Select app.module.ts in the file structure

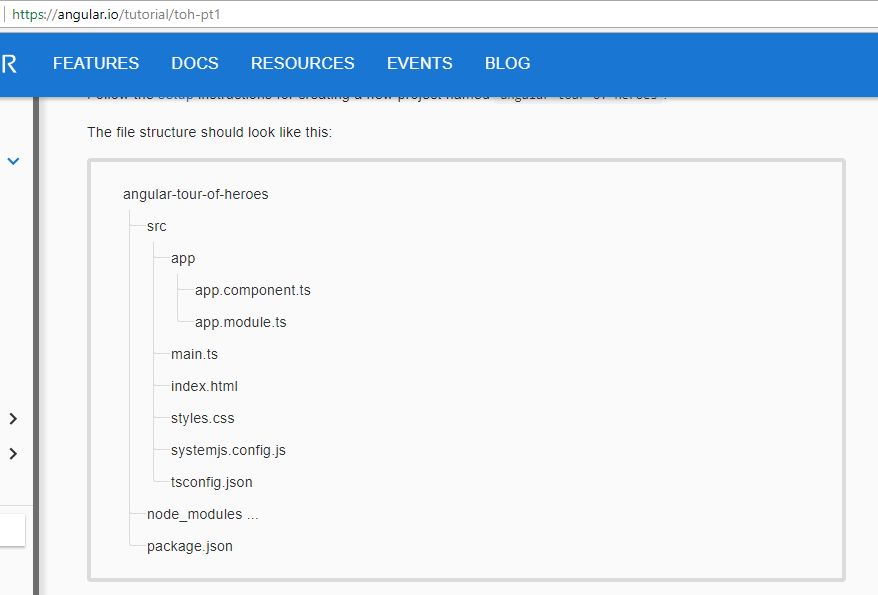coord(240,322)
